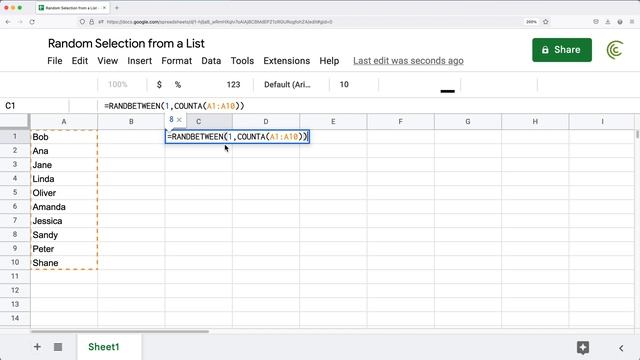640x360 pixels.
Task: Click the cell containing Jane
Action: pyautogui.click(x=64, y=165)
